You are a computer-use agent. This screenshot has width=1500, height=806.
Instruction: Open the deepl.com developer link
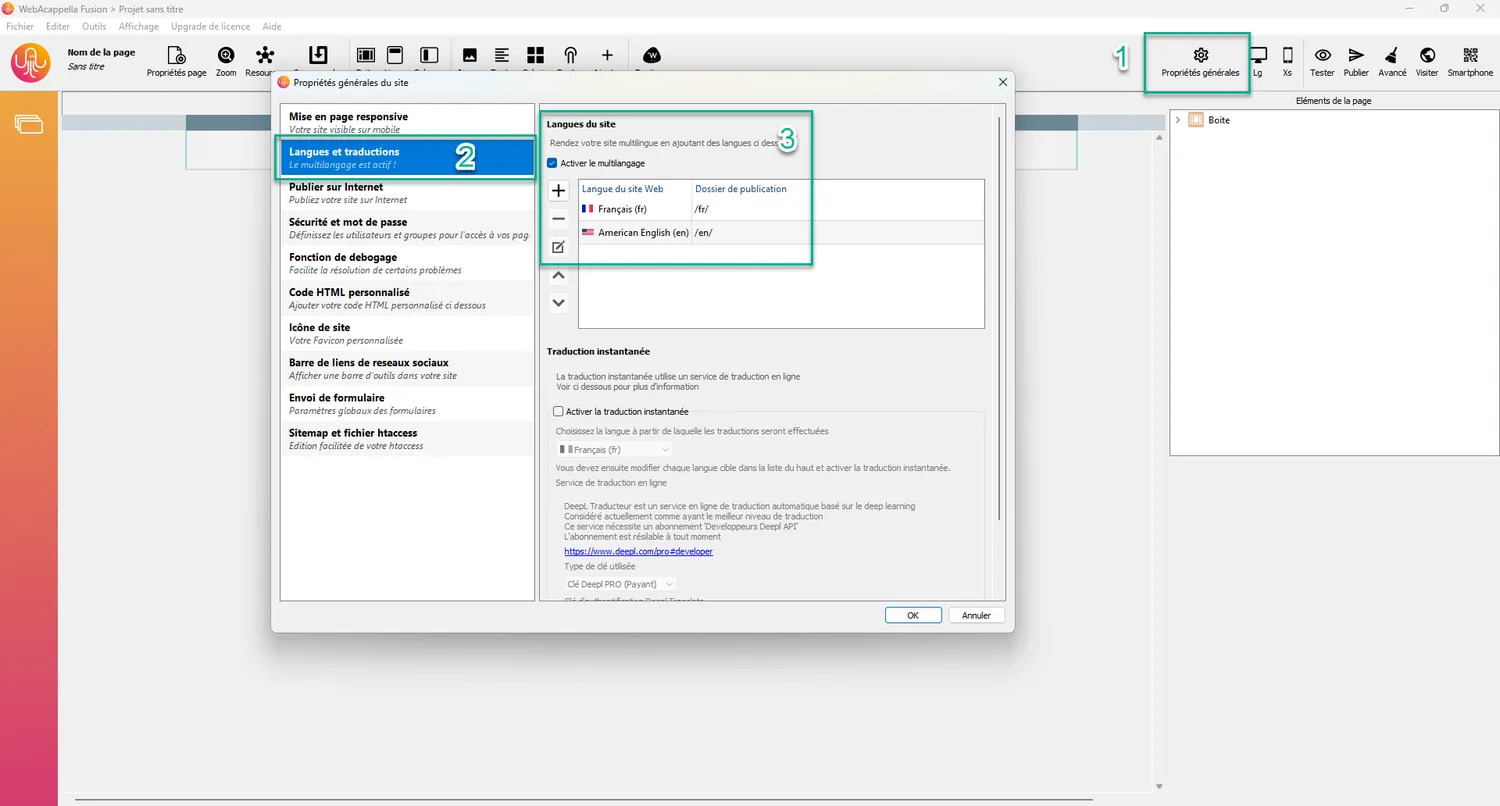click(638, 551)
